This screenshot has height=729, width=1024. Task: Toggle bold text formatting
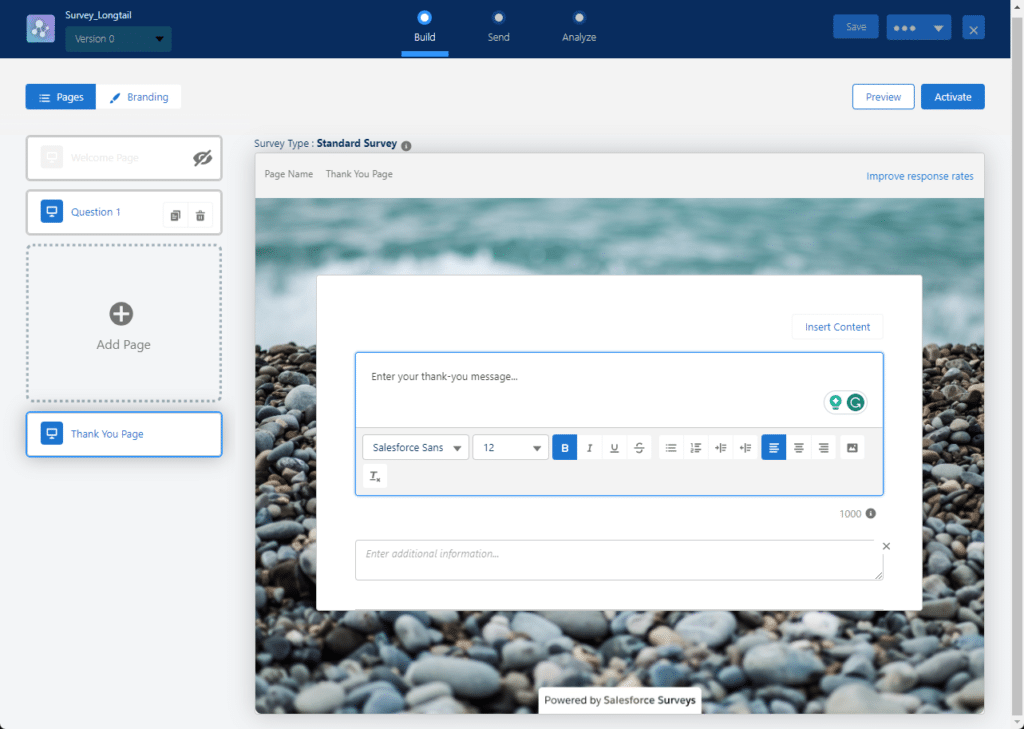(565, 448)
